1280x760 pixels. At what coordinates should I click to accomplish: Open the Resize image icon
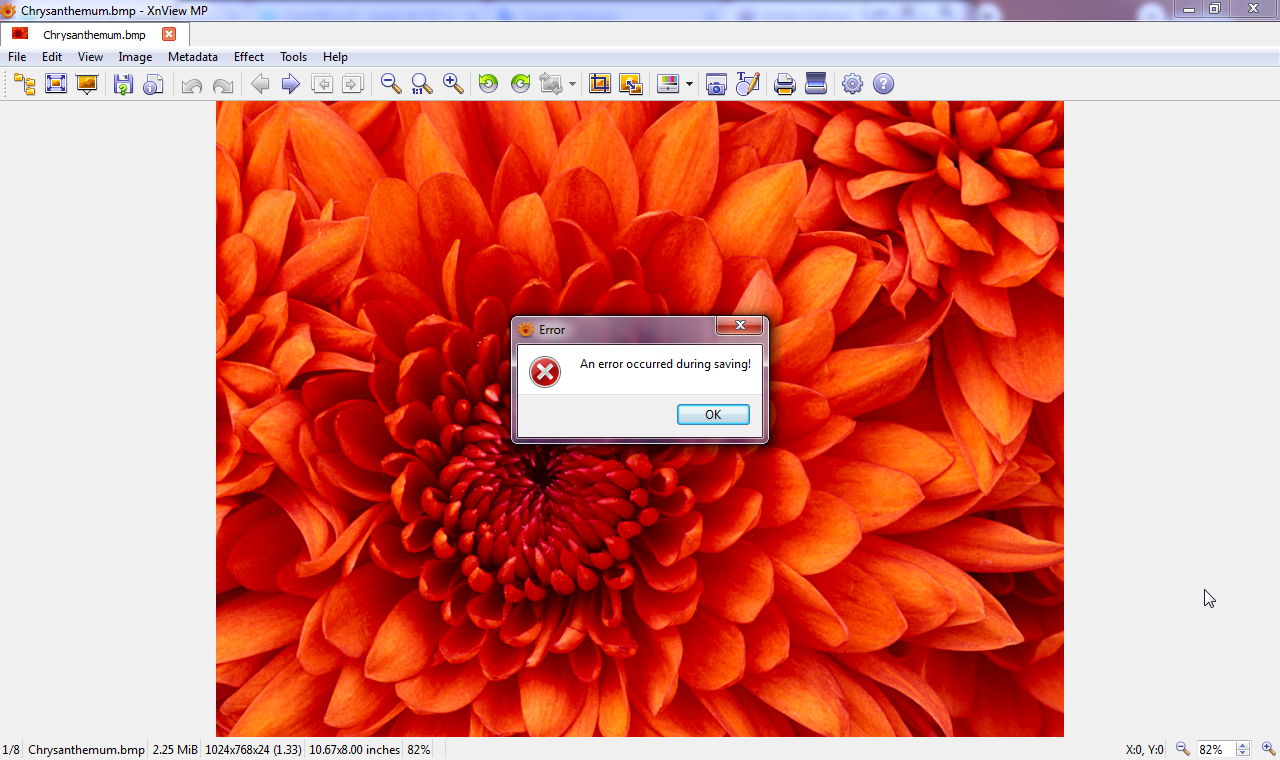click(x=631, y=84)
